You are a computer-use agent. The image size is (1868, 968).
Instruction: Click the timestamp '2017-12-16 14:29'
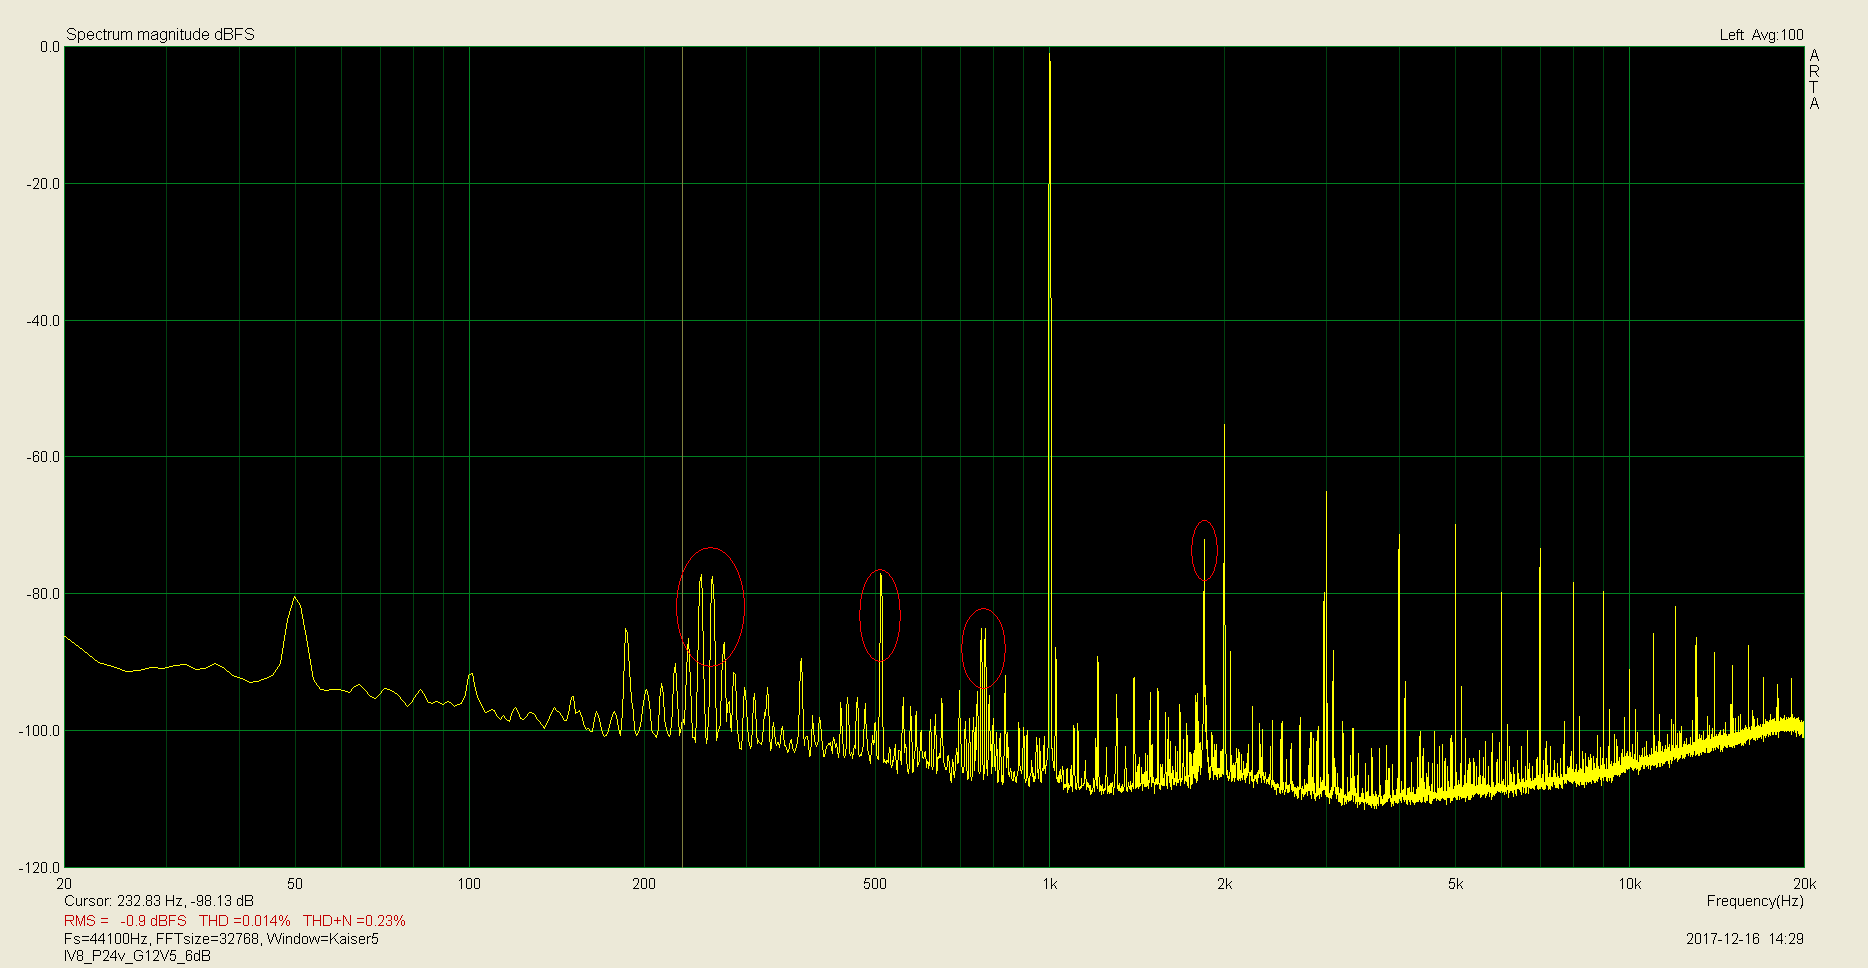(x=1744, y=939)
